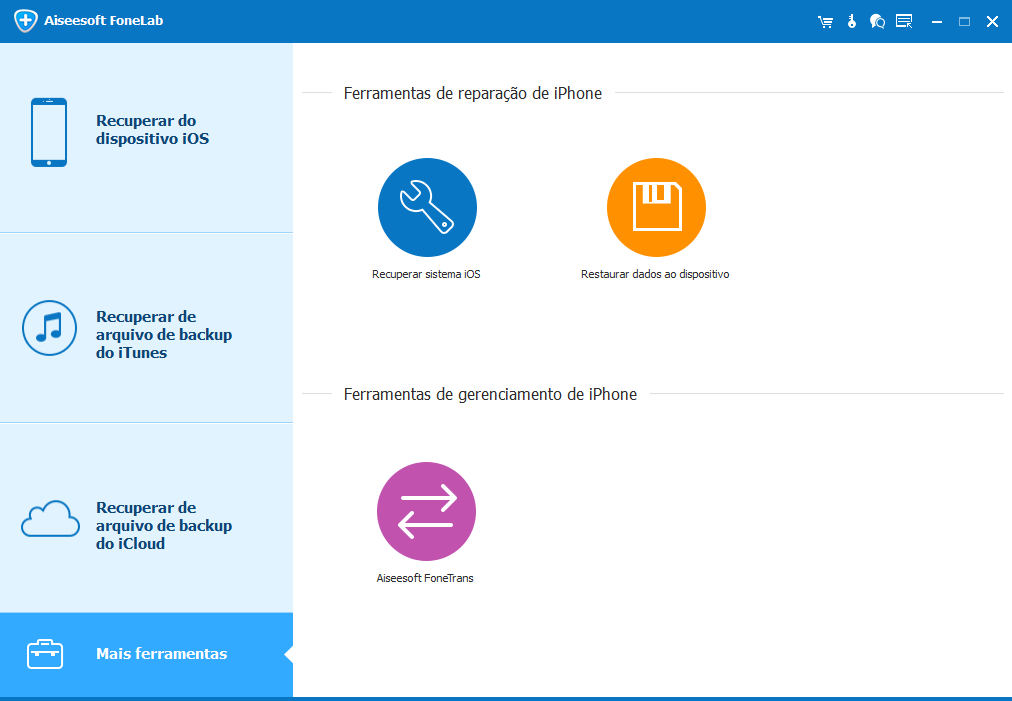This screenshot has height=701, width=1012.
Task: Select the iTunes music note icon
Action: (50, 328)
